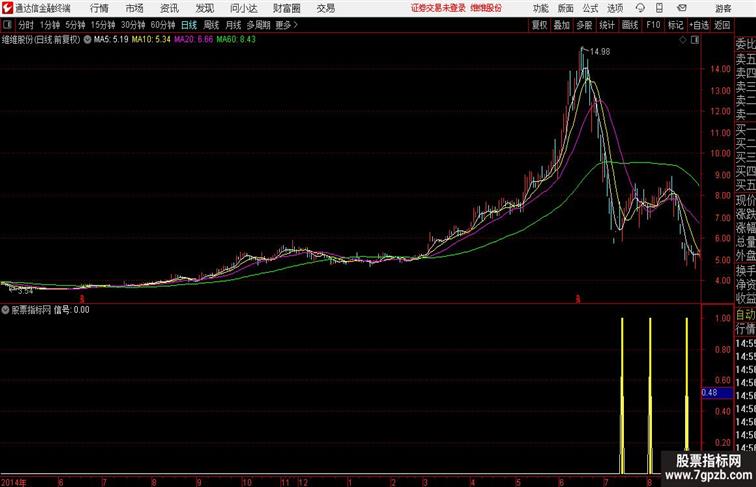The image size is (756, 487).
Task: Click the 统计 statistics button
Action: click(x=607, y=25)
